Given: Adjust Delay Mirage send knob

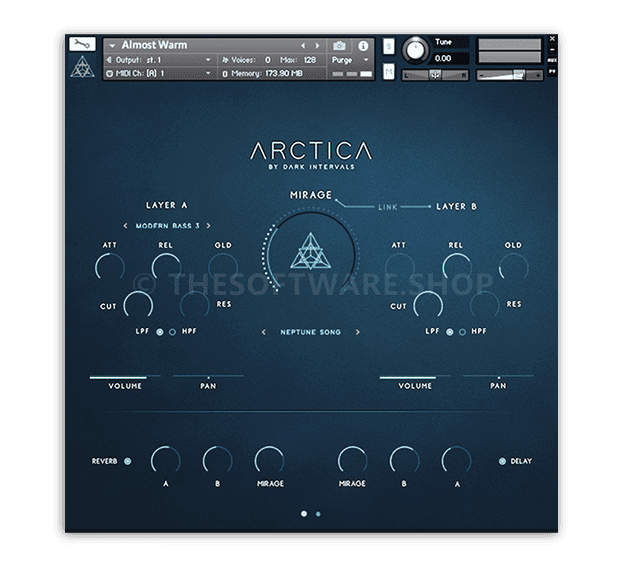Looking at the screenshot, I should pyautogui.click(x=352, y=460).
